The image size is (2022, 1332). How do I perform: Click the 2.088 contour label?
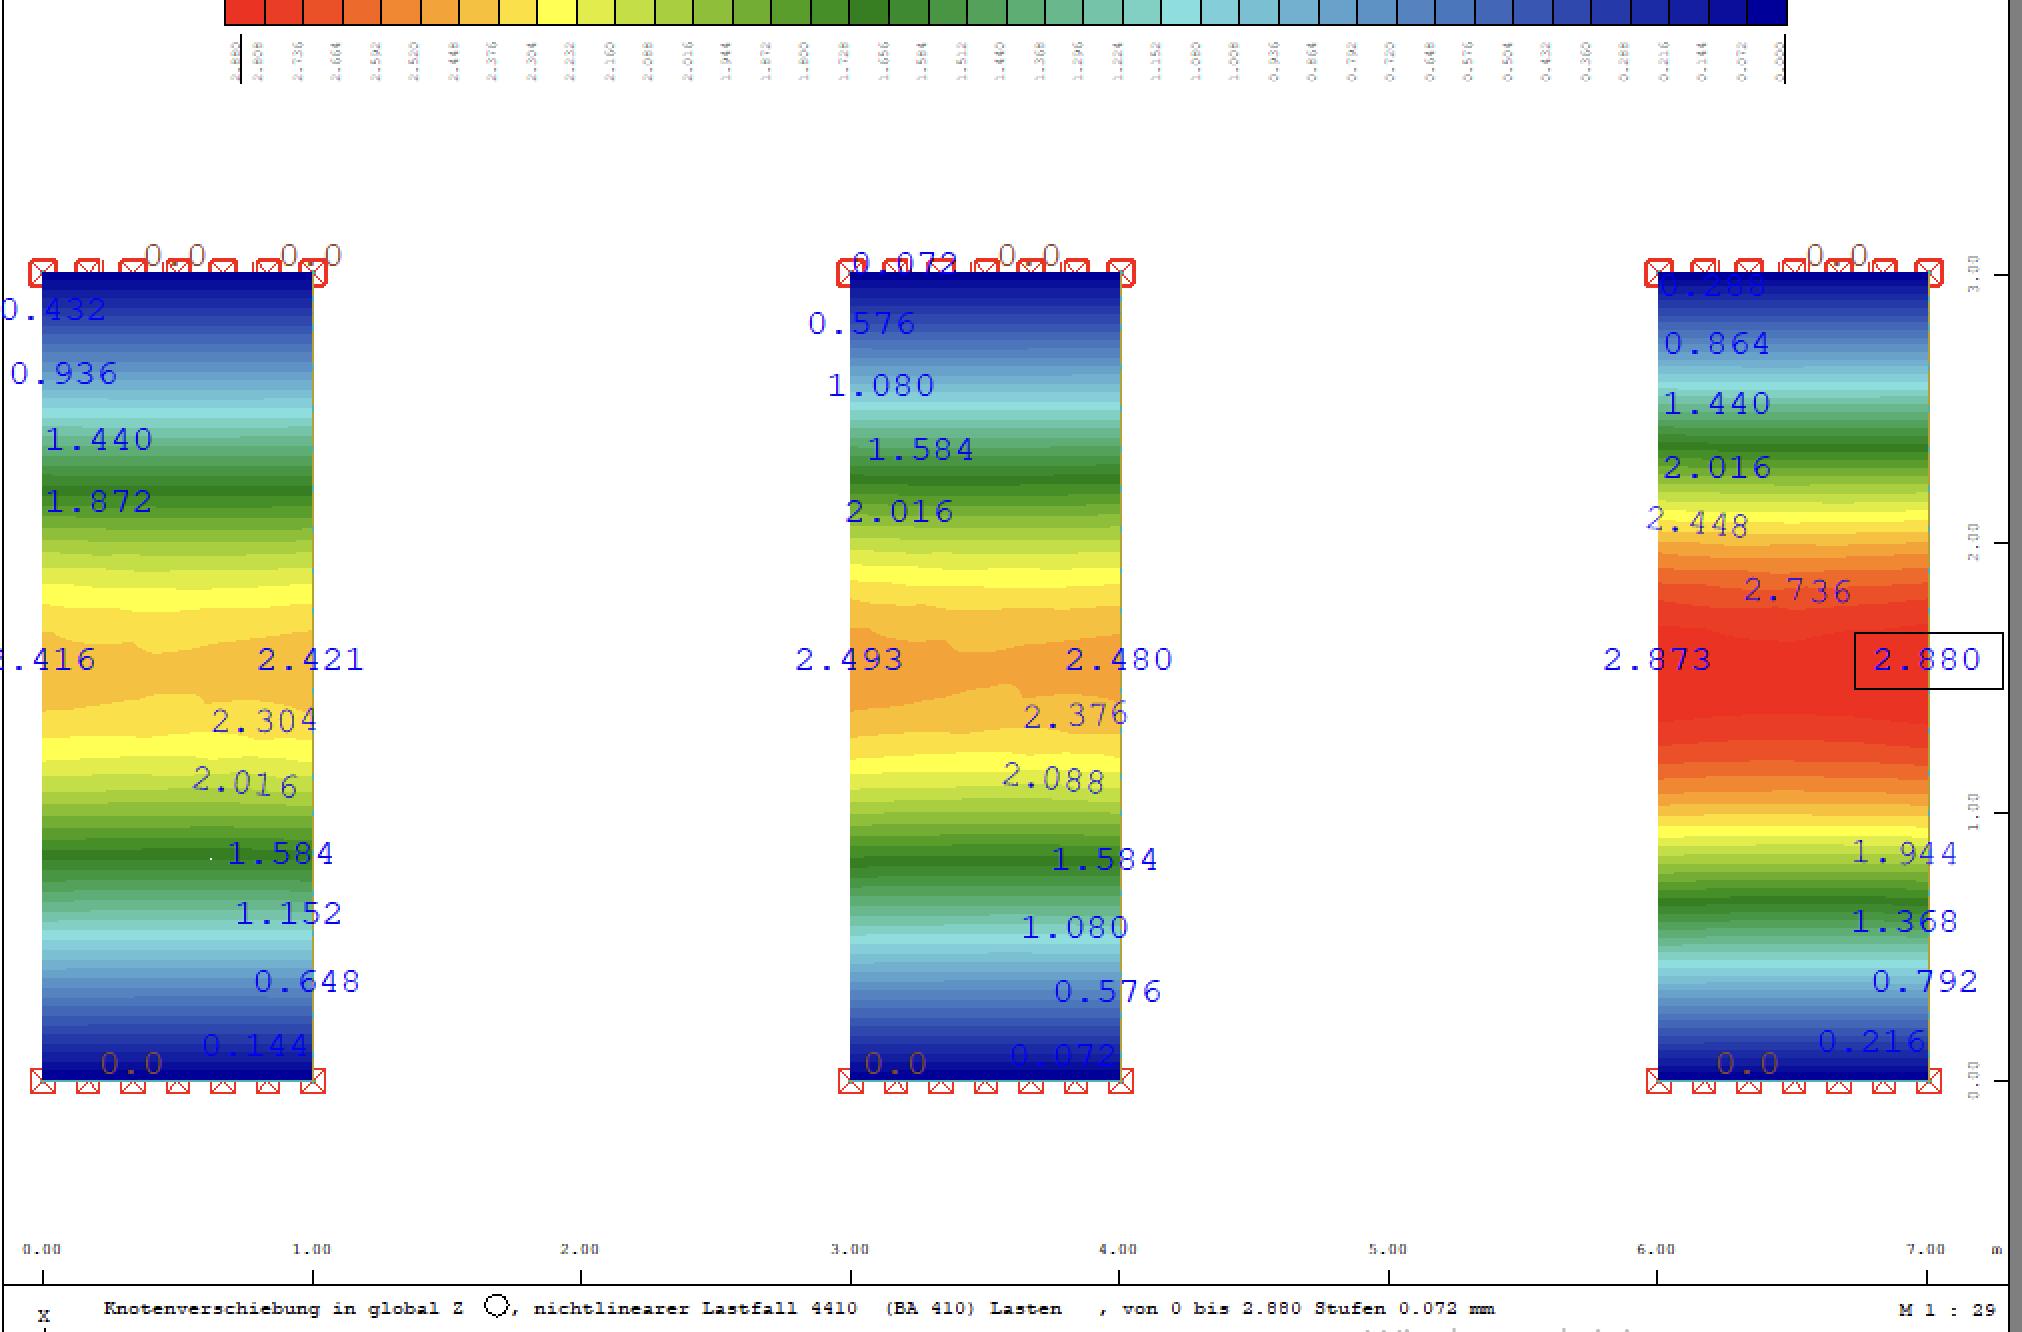click(x=1054, y=778)
